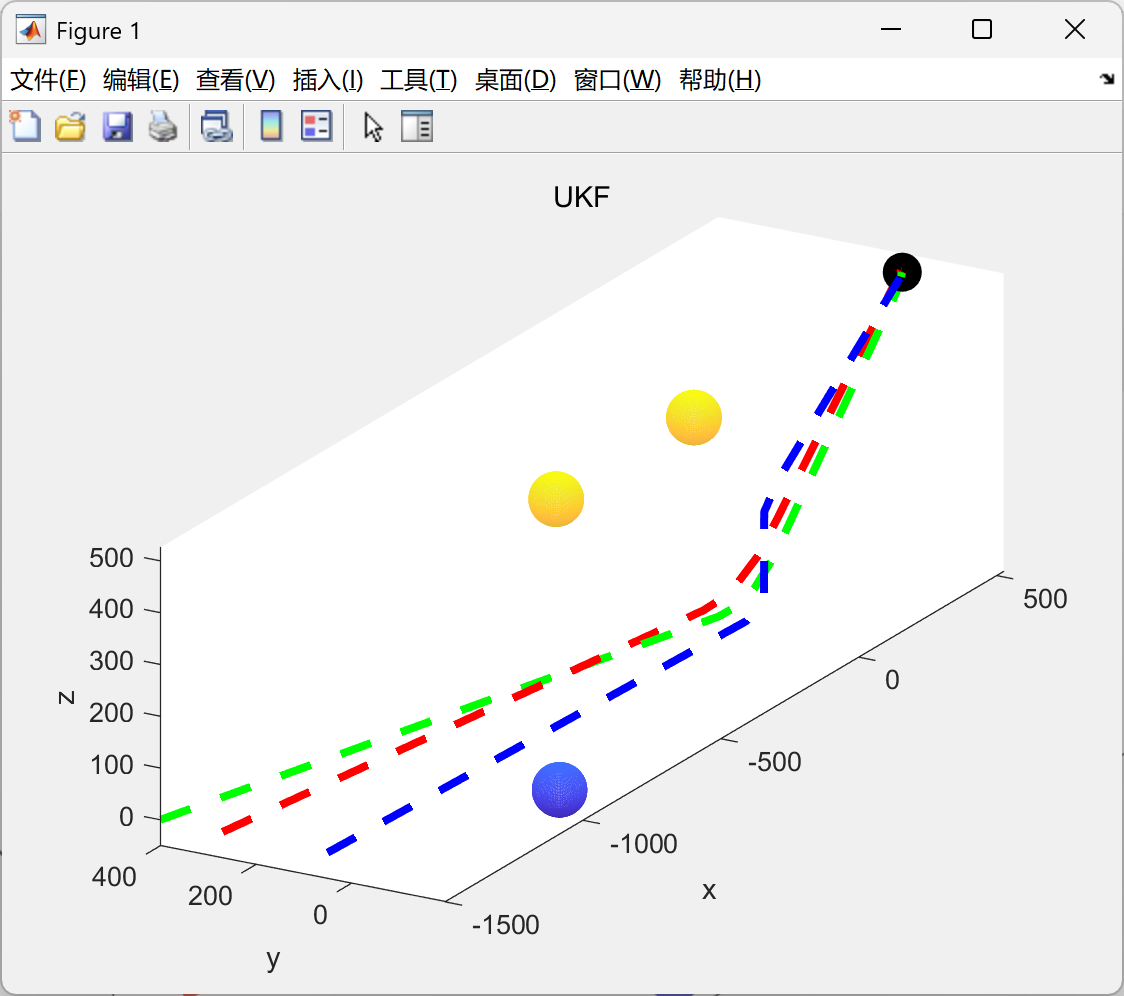Screen dimensions: 1124x996
Task: Click the y-axis tick label 400
Action: click(114, 877)
